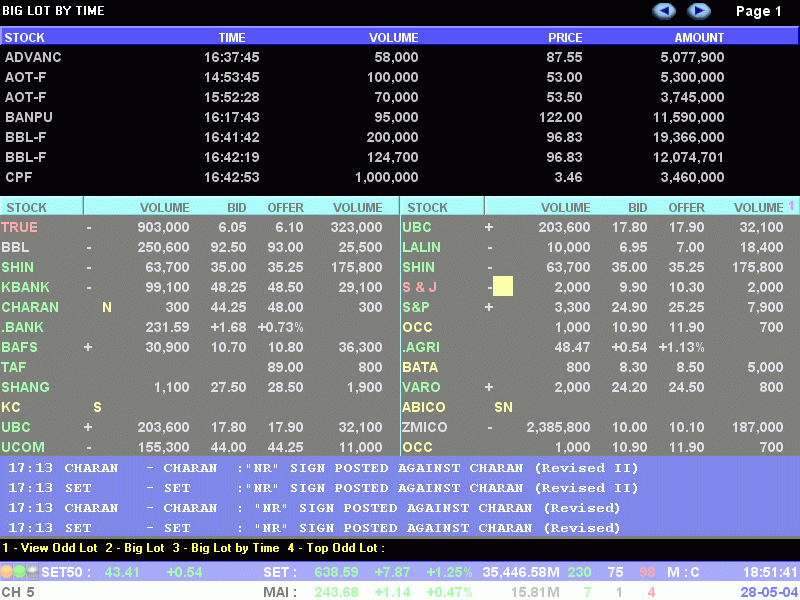Image resolution: width=800 pixels, height=600 pixels.
Task: Click the ZMICO stock symbol
Action: click(424, 427)
